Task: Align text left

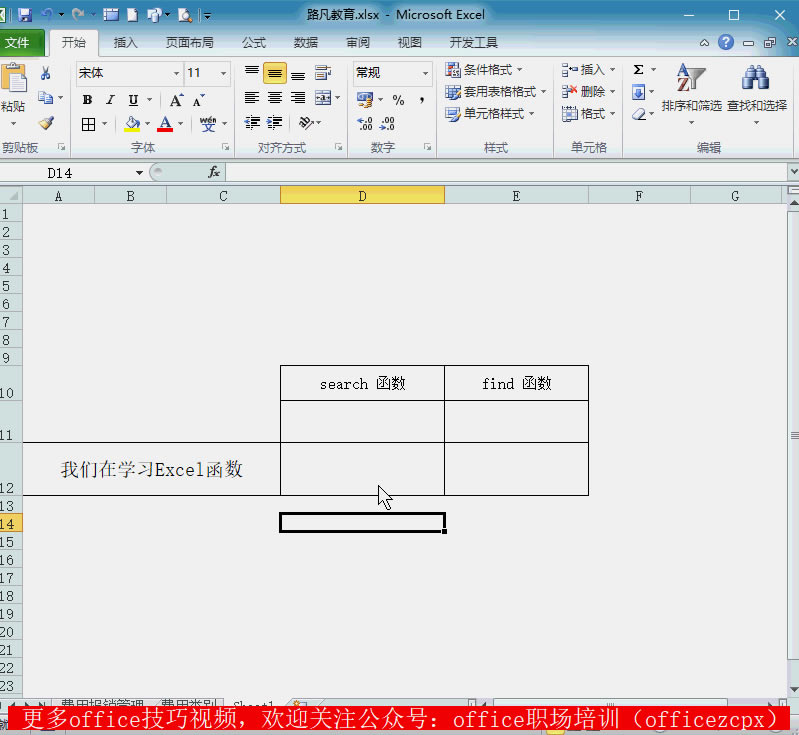Action: click(x=252, y=97)
